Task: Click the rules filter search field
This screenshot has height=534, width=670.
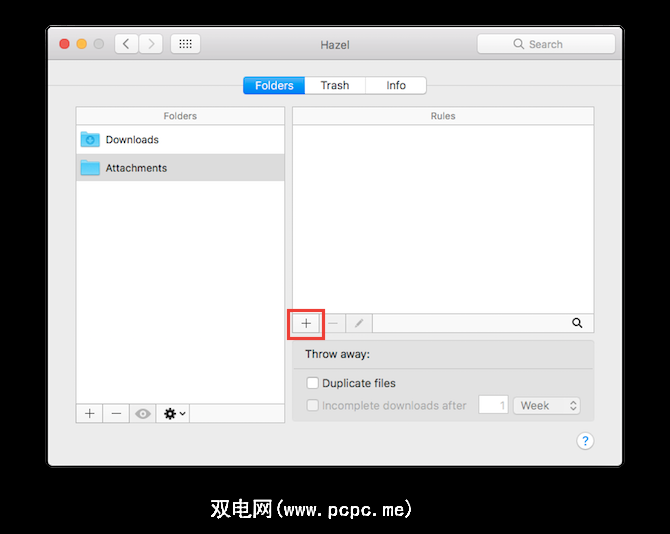Action: [483, 323]
